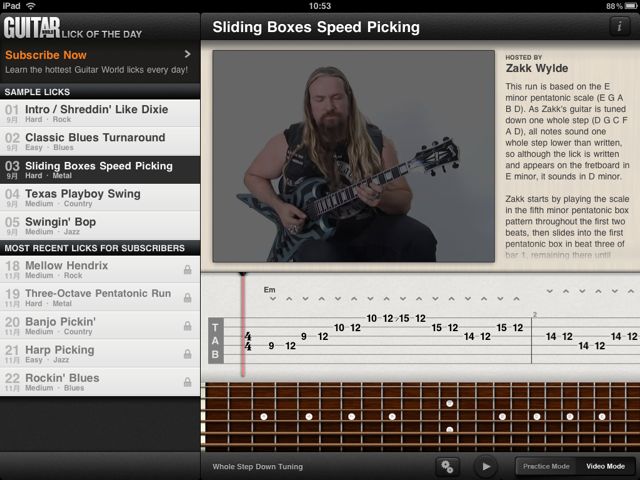Click the Wi-Fi status icon

31,6
